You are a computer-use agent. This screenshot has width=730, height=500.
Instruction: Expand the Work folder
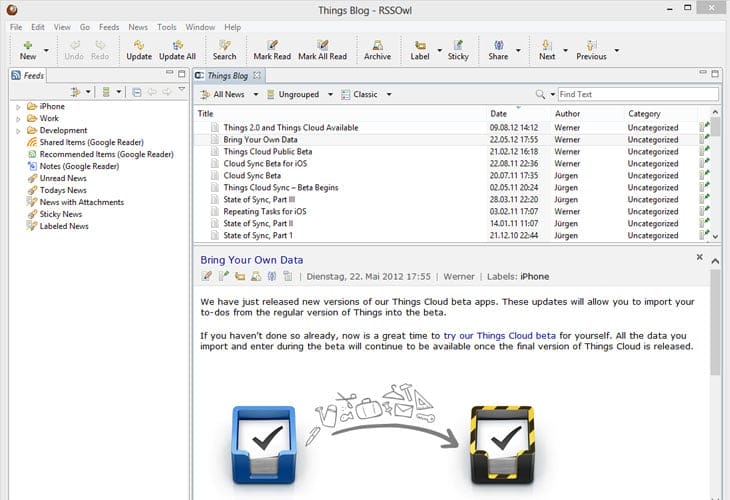18,119
